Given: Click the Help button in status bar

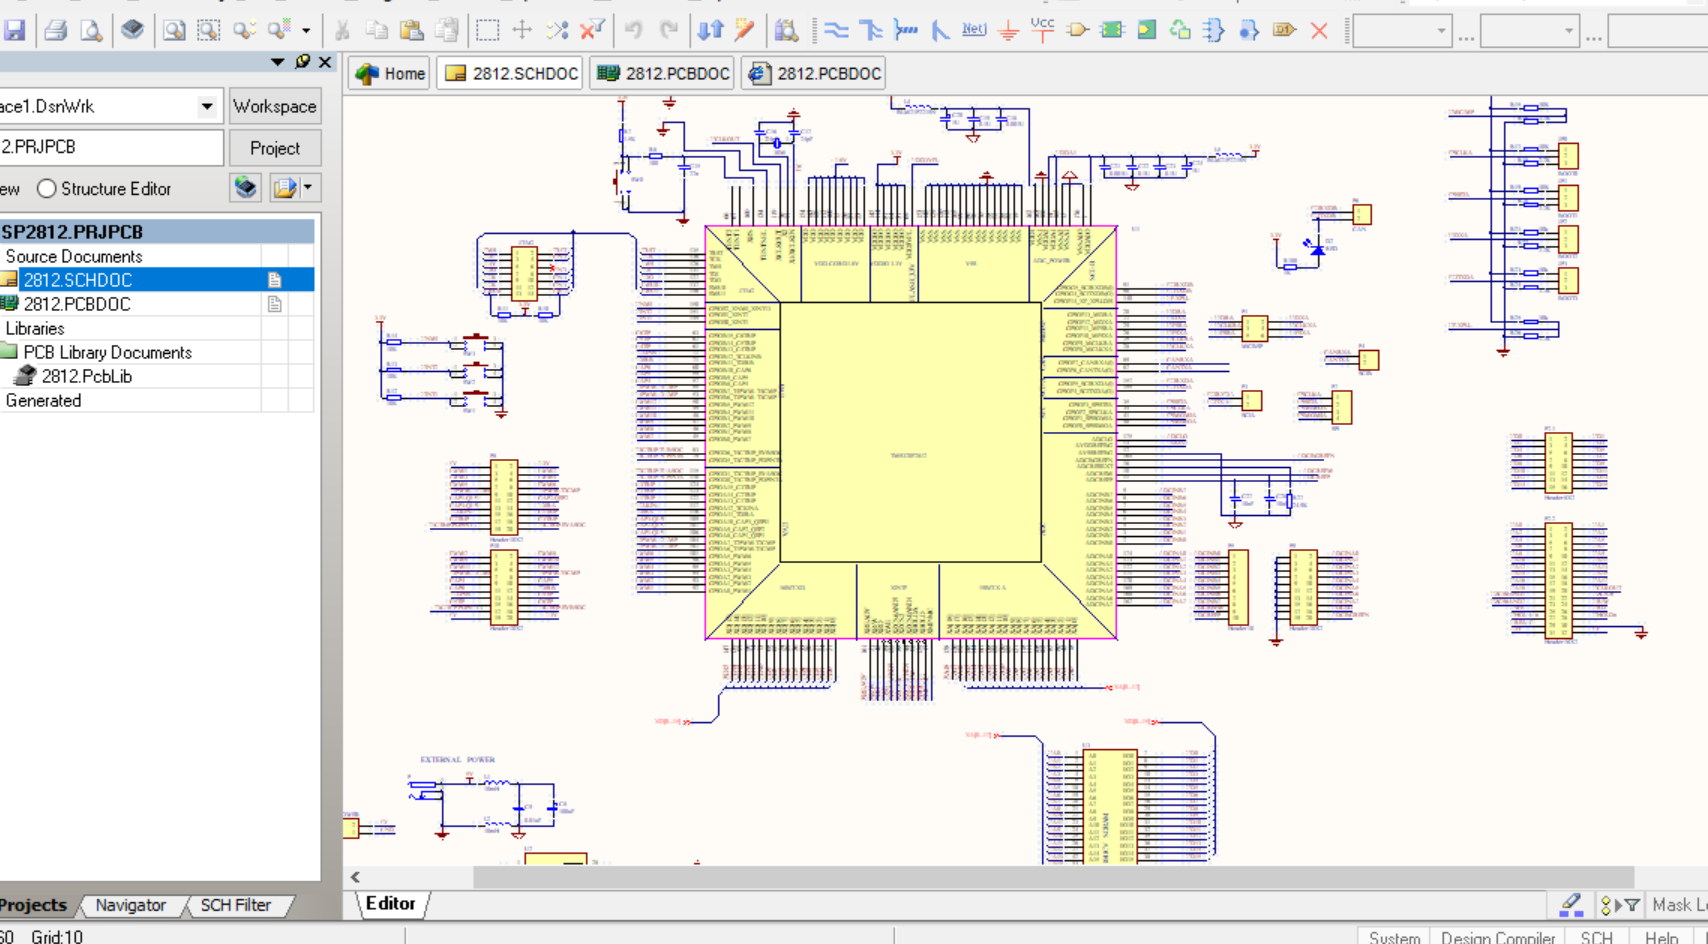Looking at the screenshot, I should [x=1662, y=936].
